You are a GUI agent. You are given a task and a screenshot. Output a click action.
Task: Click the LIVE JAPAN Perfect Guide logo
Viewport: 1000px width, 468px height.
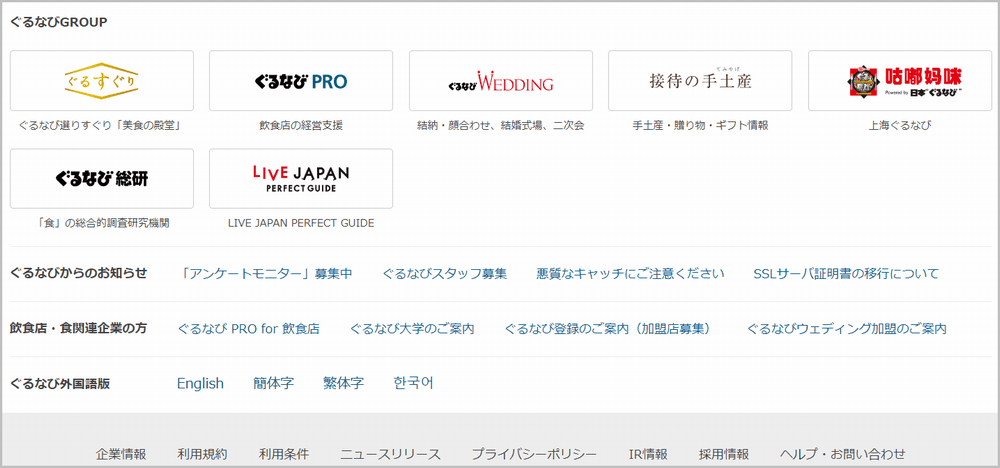tap(300, 178)
